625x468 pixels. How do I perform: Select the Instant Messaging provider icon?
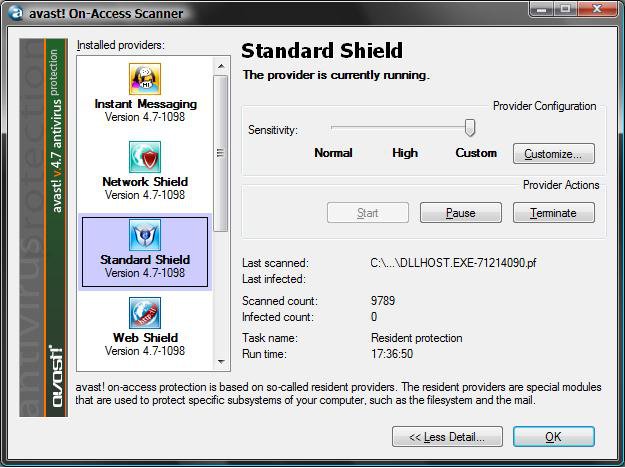[145, 79]
